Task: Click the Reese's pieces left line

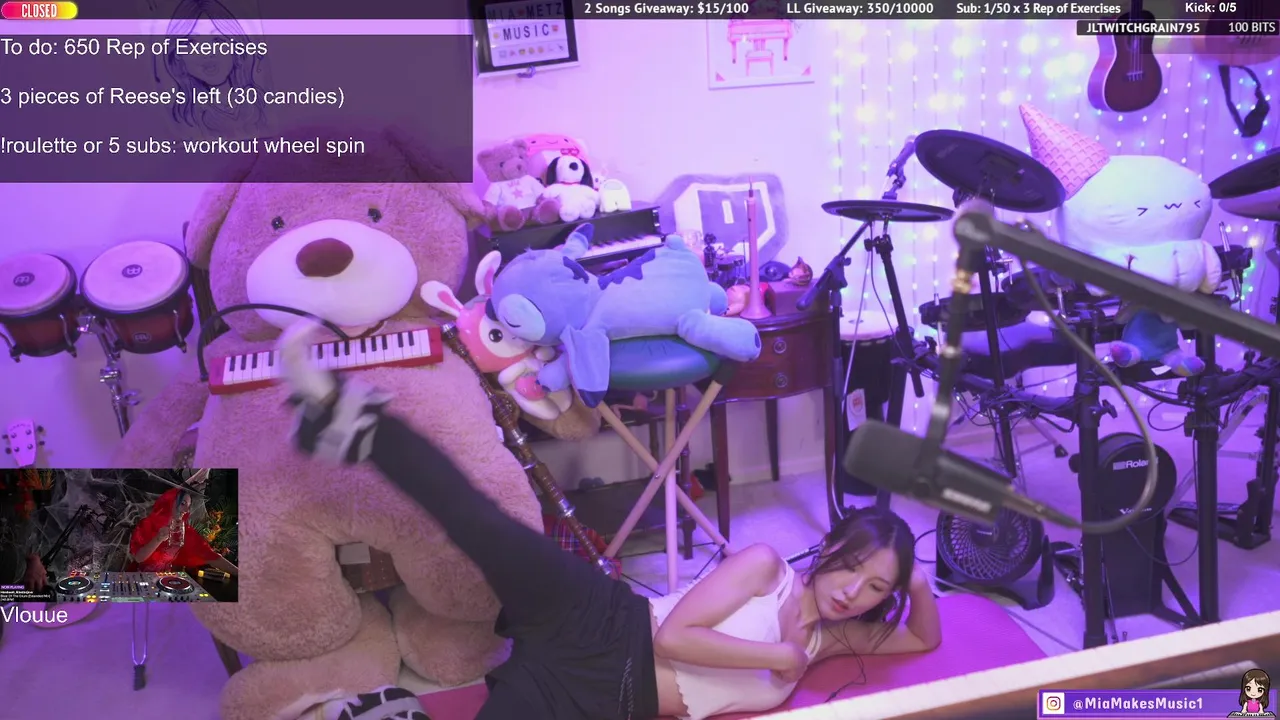Action: (172, 96)
